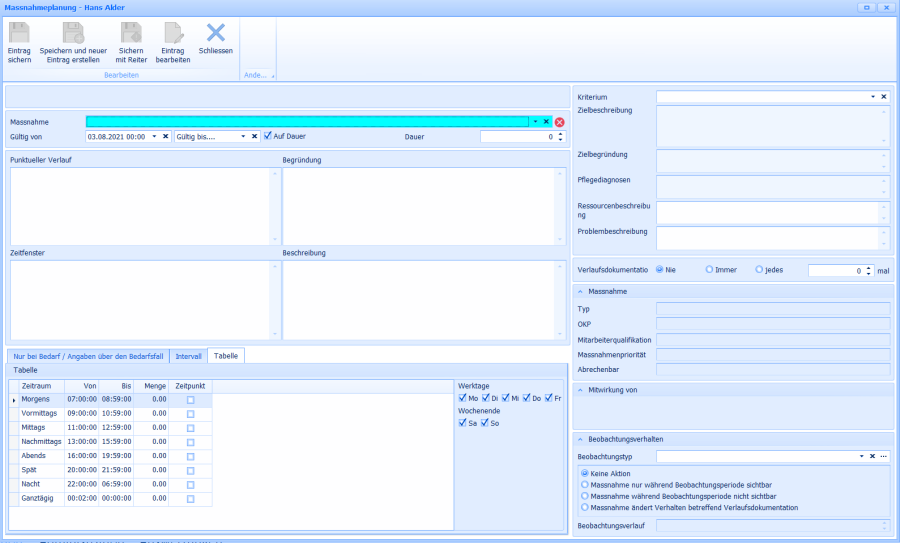Image resolution: width=900 pixels, height=543 pixels.
Task: Click the Eintrag sichern save icon
Action: pyautogui.click(x=19, y=33)
